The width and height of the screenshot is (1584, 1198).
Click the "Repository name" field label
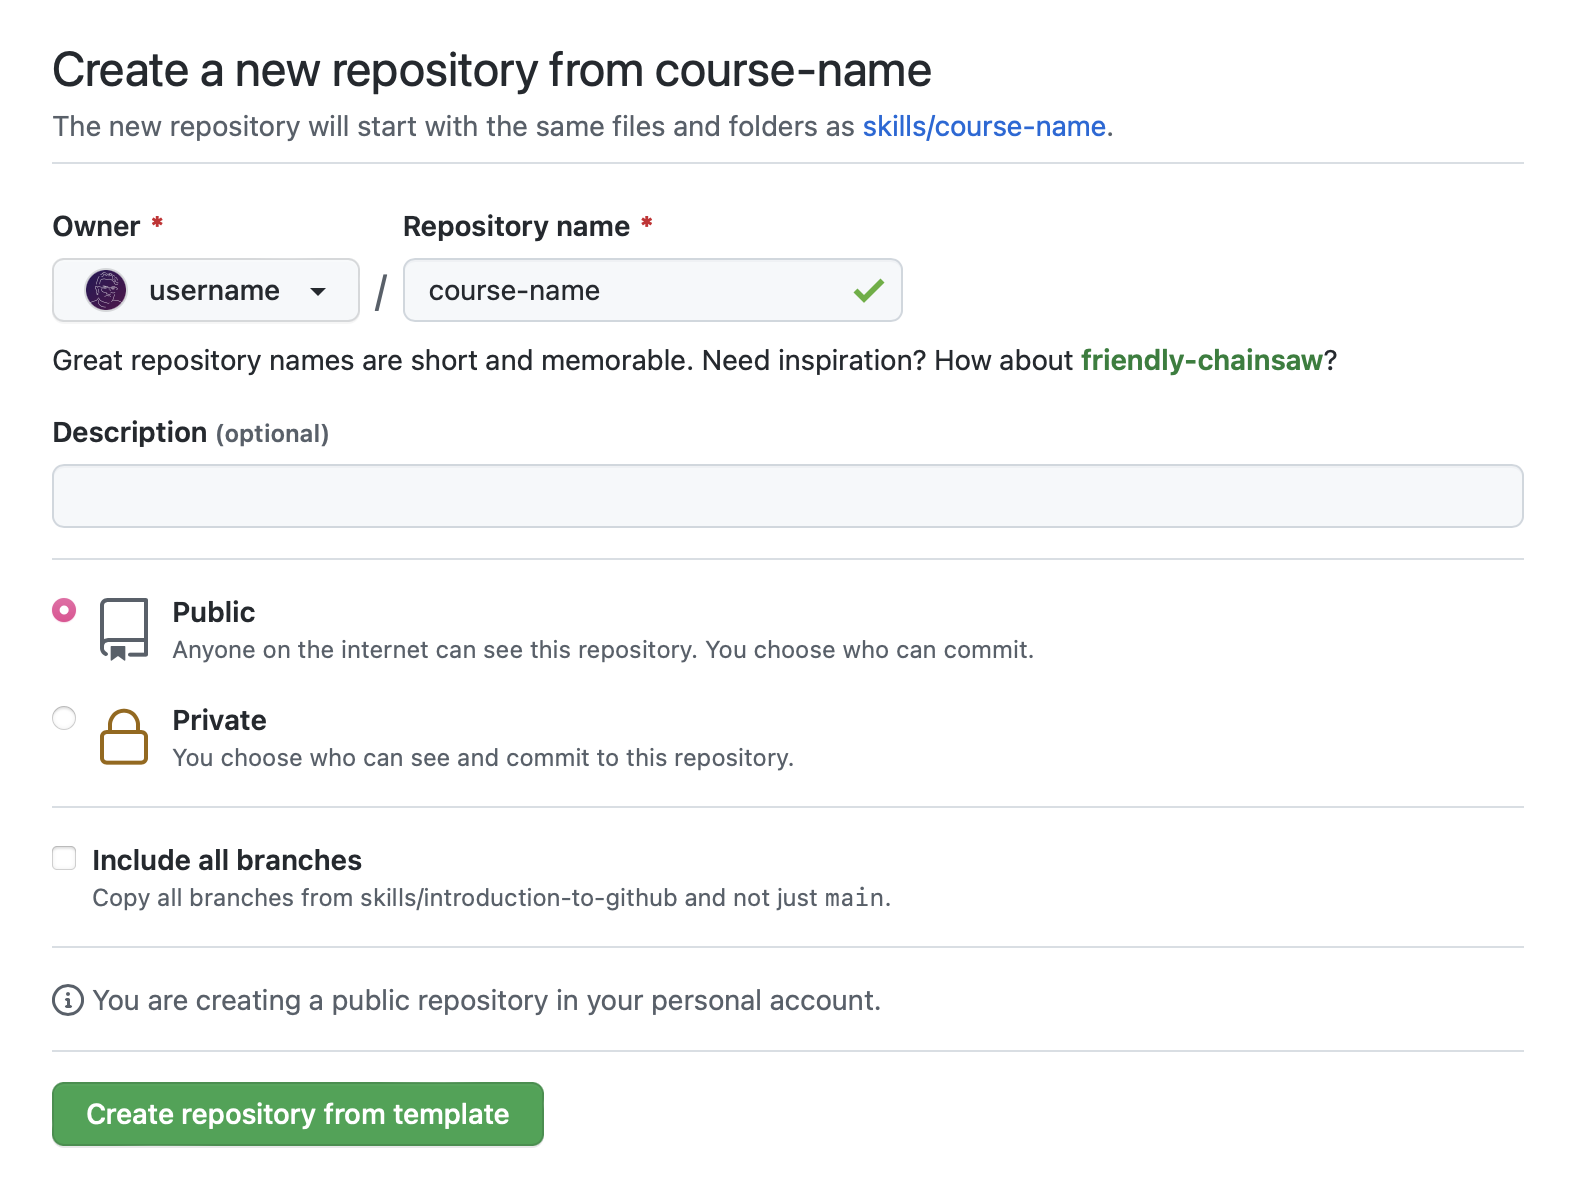(x=516, y=226)
